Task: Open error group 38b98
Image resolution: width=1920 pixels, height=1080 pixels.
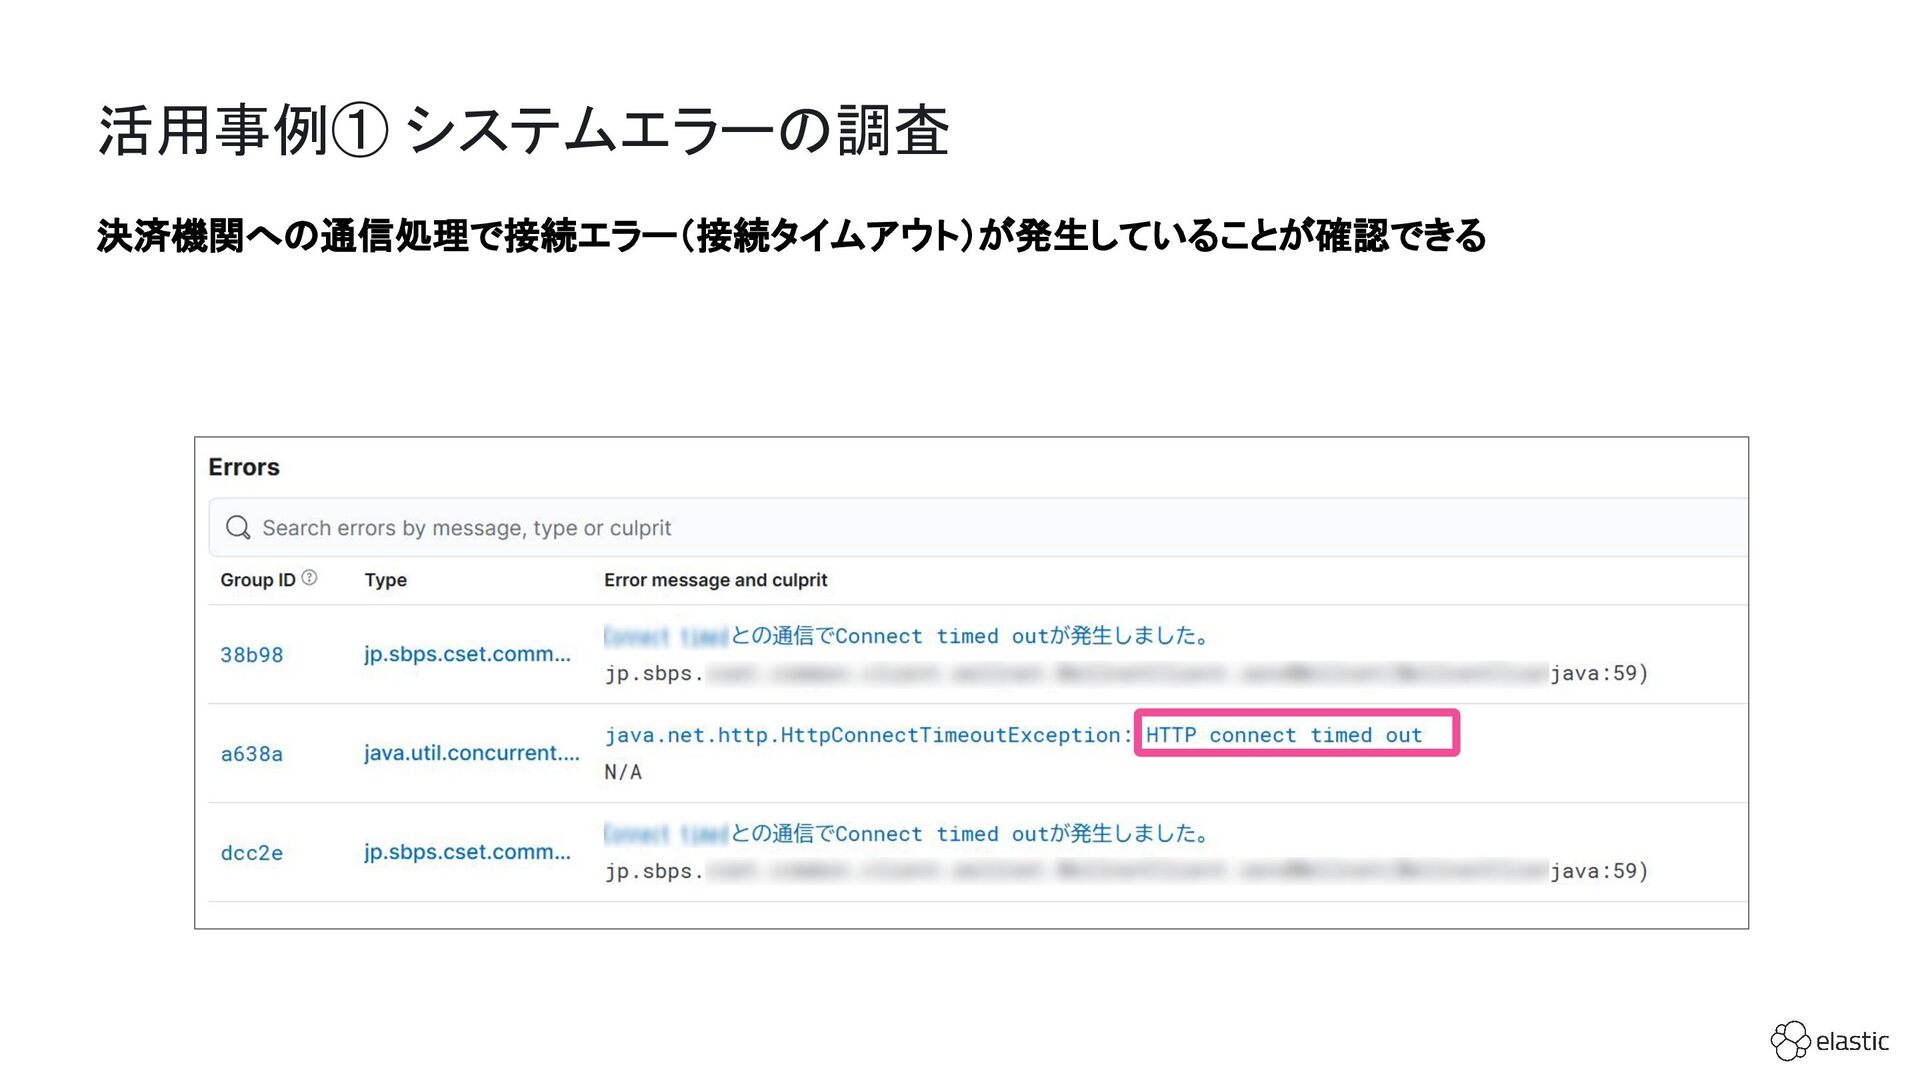Action: pos(252,655)
